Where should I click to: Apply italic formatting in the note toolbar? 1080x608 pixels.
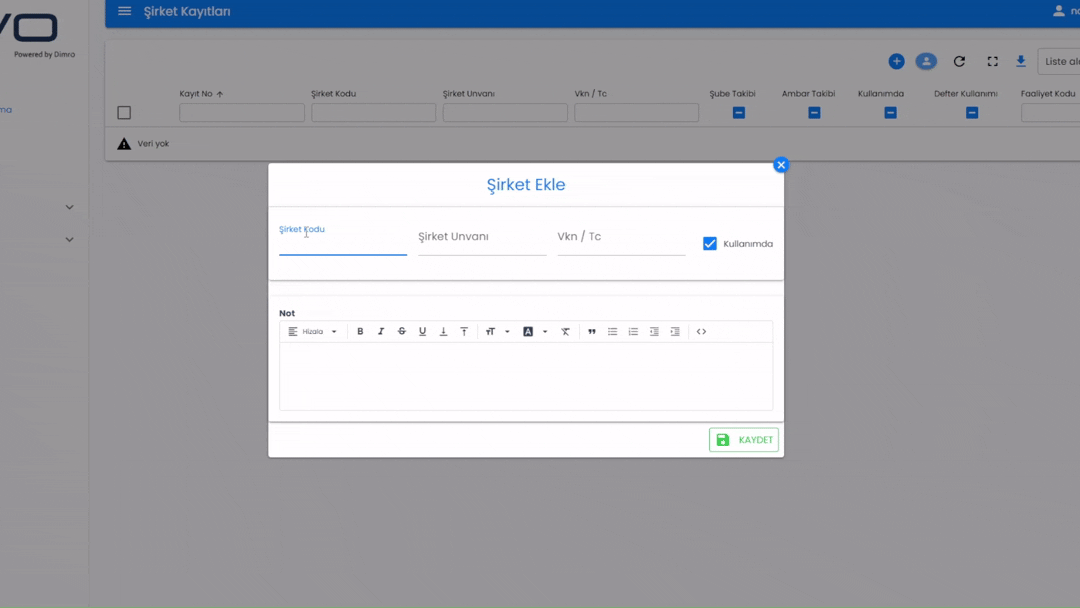click(381, 332)
